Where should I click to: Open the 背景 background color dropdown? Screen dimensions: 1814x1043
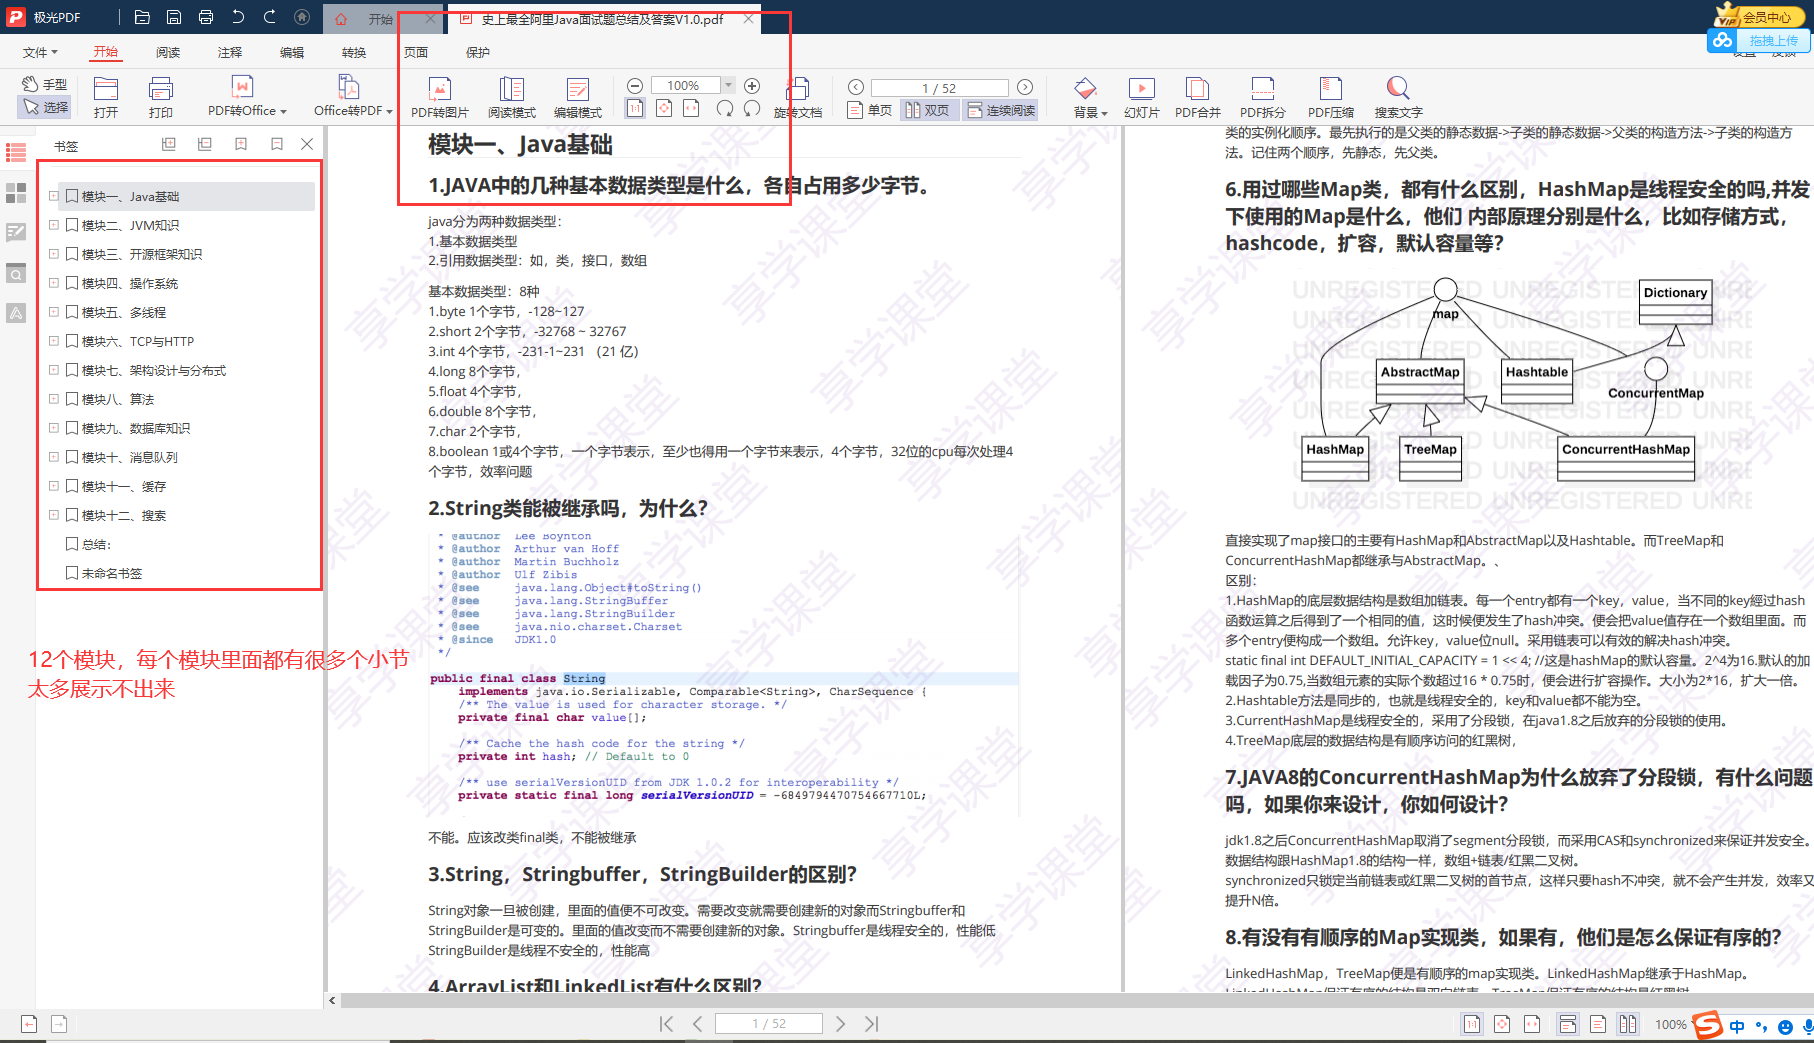pyautogui.click(x=1090, y=97)
